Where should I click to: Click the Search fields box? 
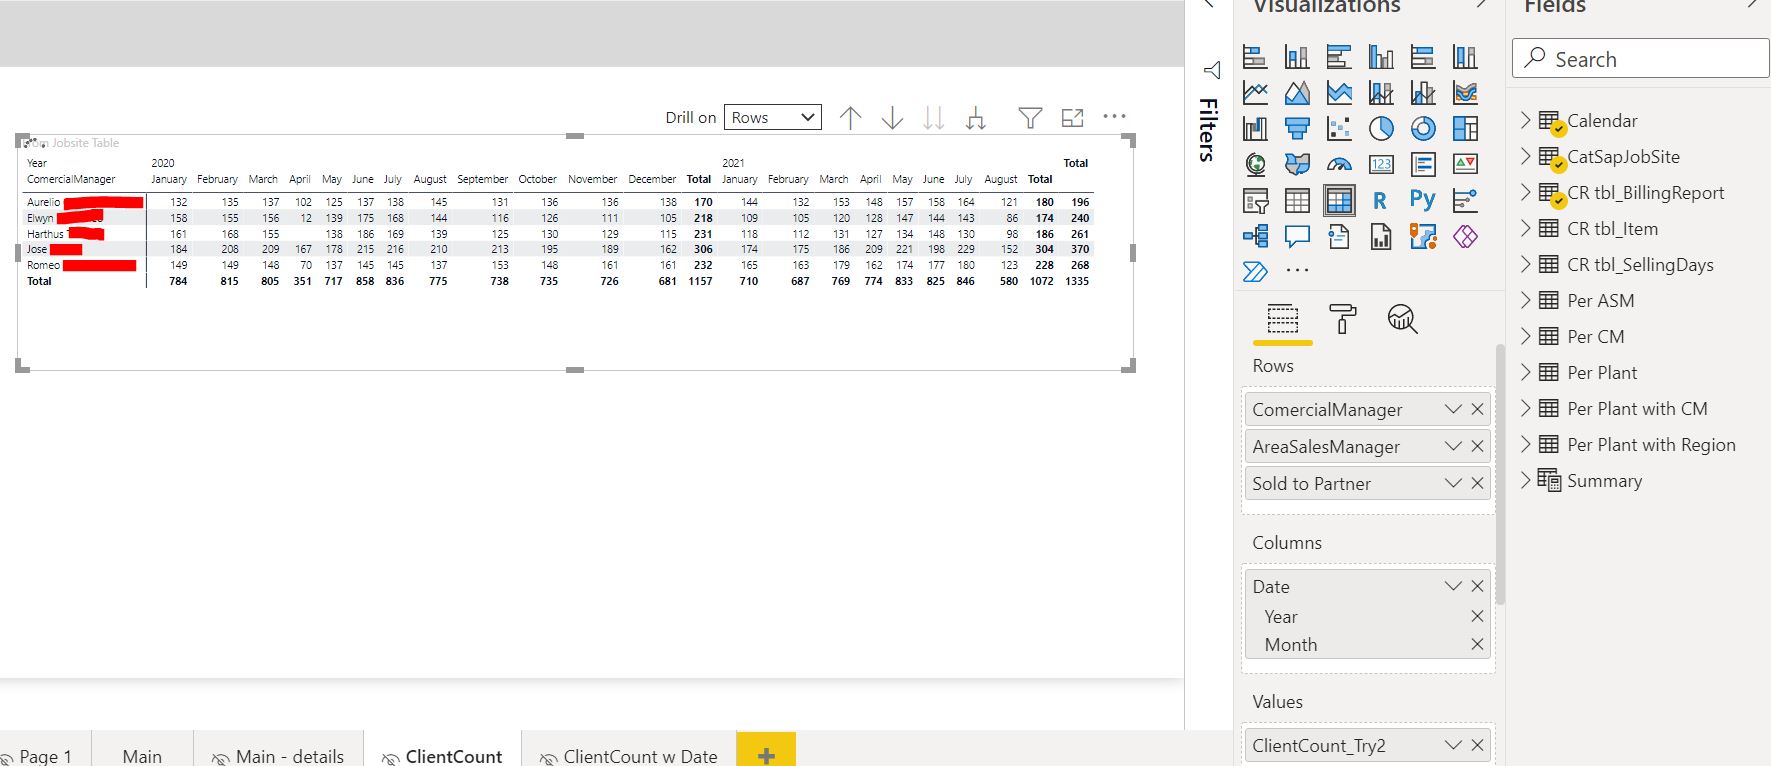click(1640, 59)
